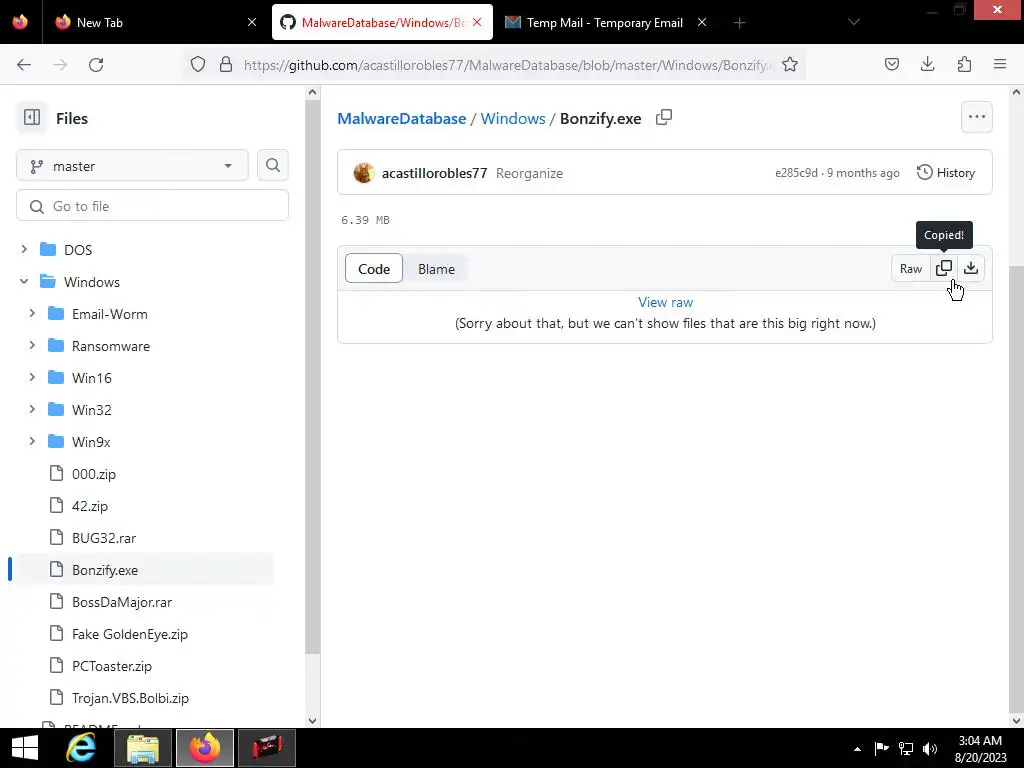Screen dimensions: 1024x768
Task: Copy raw file contents icon
Action: coord(944,268)
